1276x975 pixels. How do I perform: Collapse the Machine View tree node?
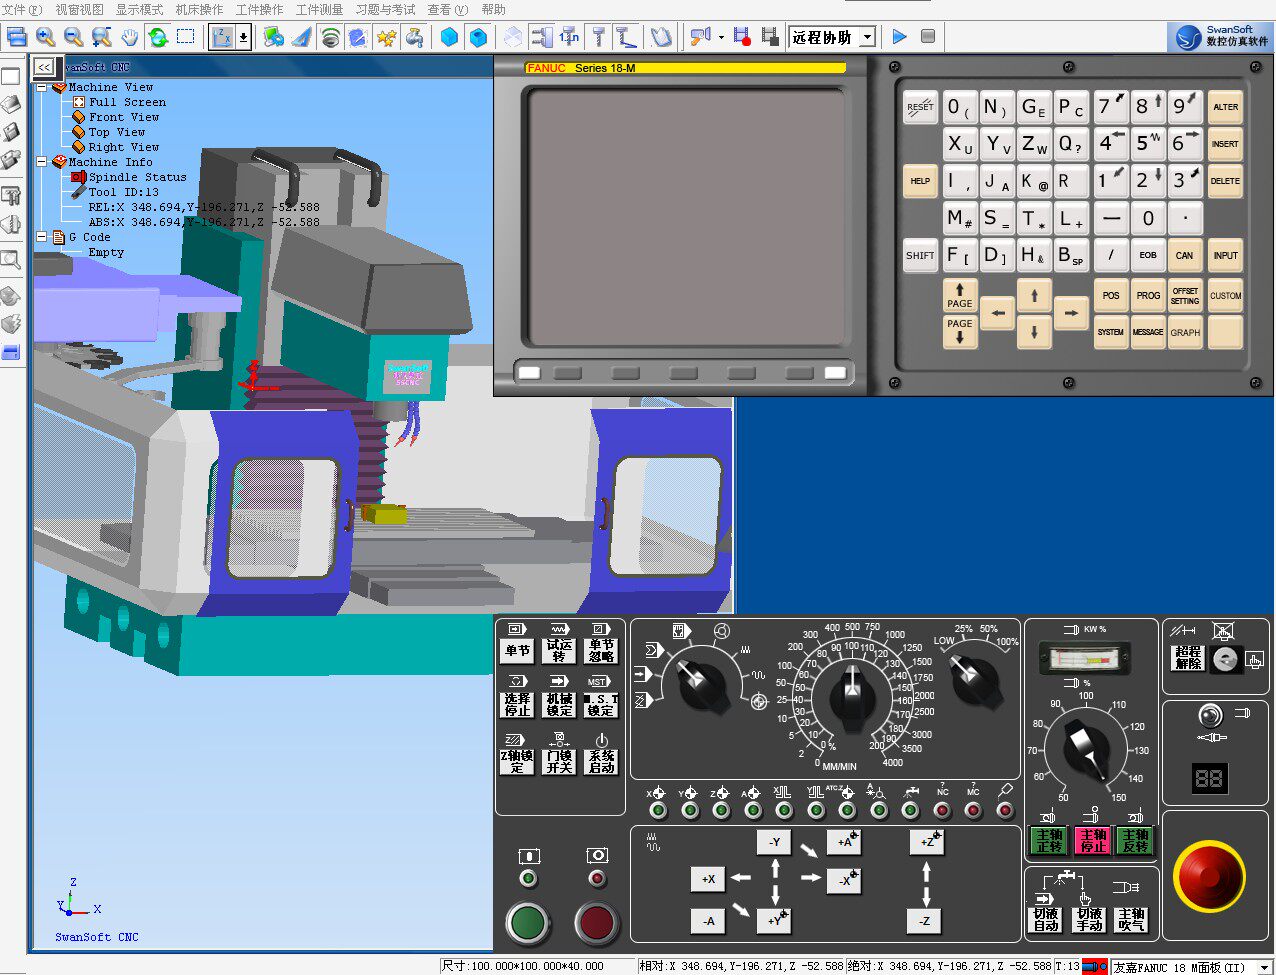tap(42, 87)
